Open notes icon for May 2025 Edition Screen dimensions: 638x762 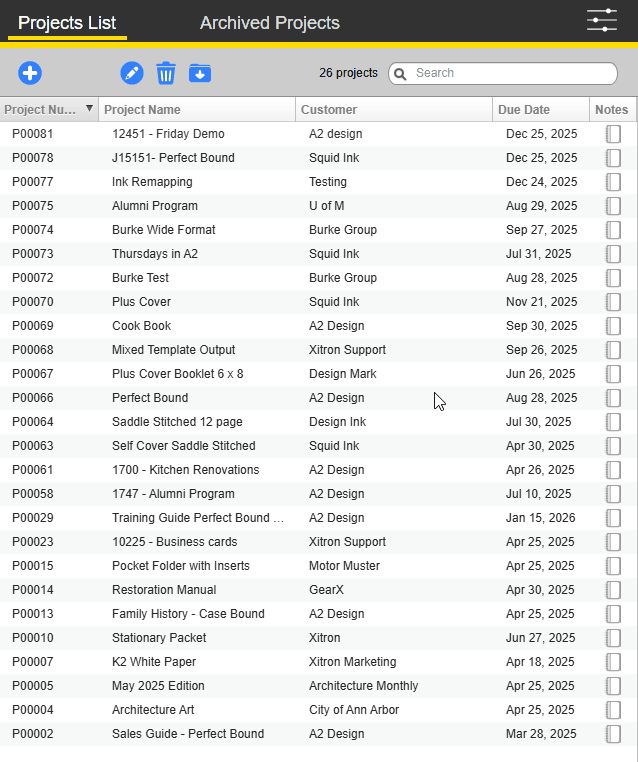click(613, 686)
